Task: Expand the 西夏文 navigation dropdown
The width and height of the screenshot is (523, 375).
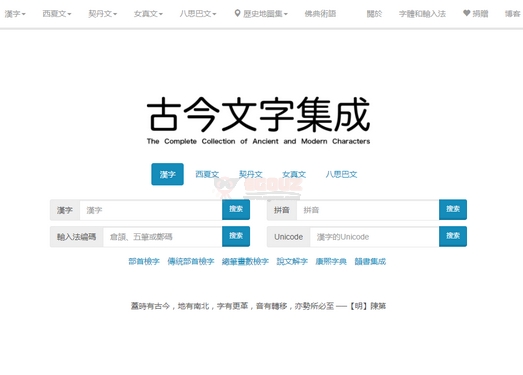Action: pos(57,14)
